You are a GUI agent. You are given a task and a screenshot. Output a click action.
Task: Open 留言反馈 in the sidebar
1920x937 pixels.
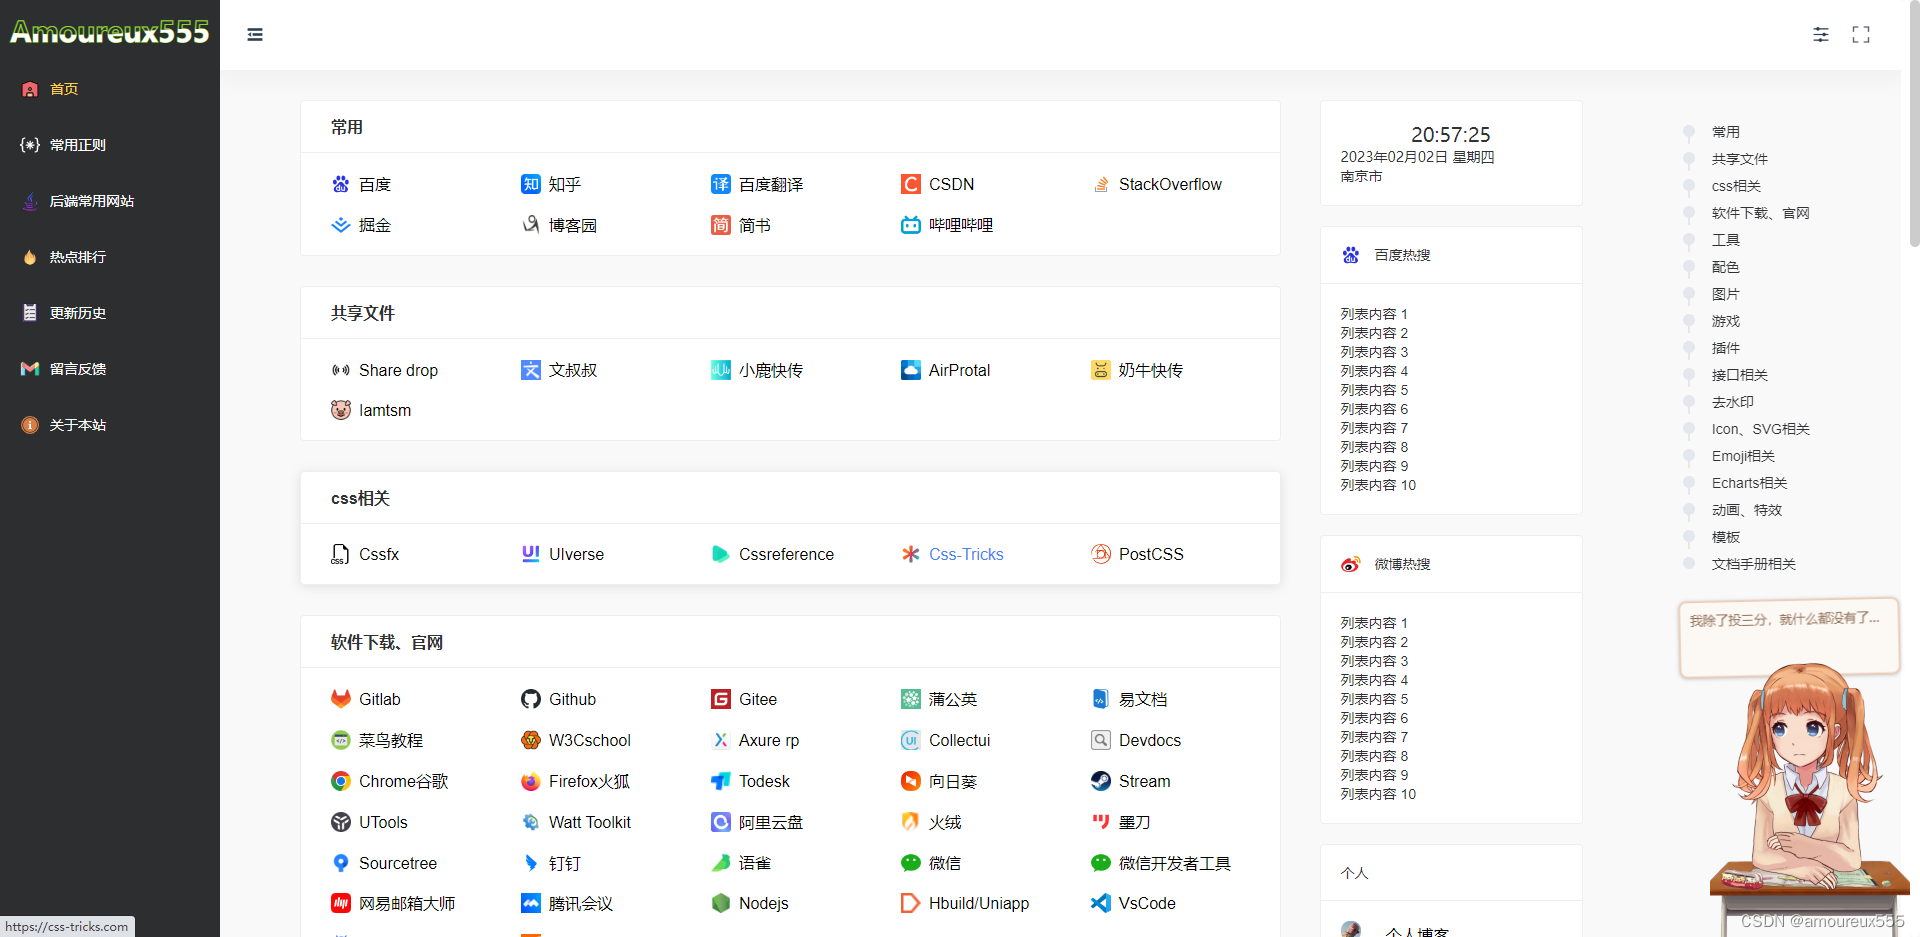(x=78, y=369)
